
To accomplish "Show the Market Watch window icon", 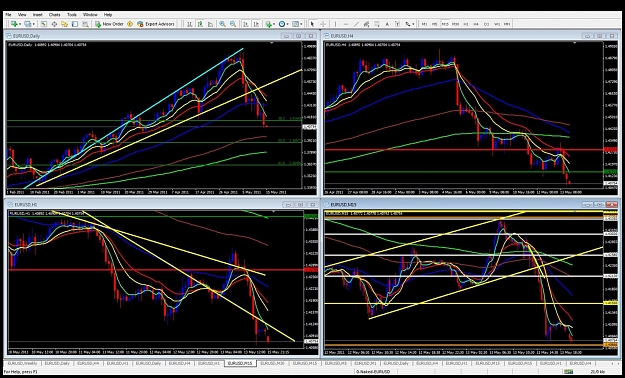I will point(43,24).
